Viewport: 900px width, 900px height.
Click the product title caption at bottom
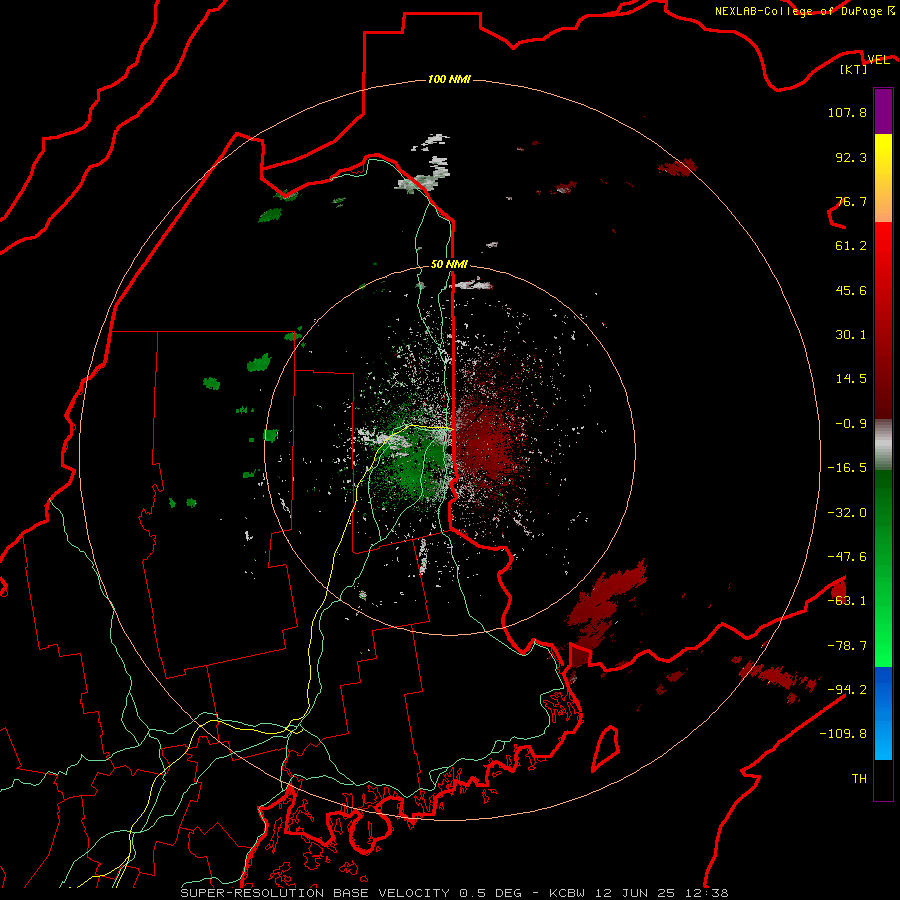coord(455,893)
